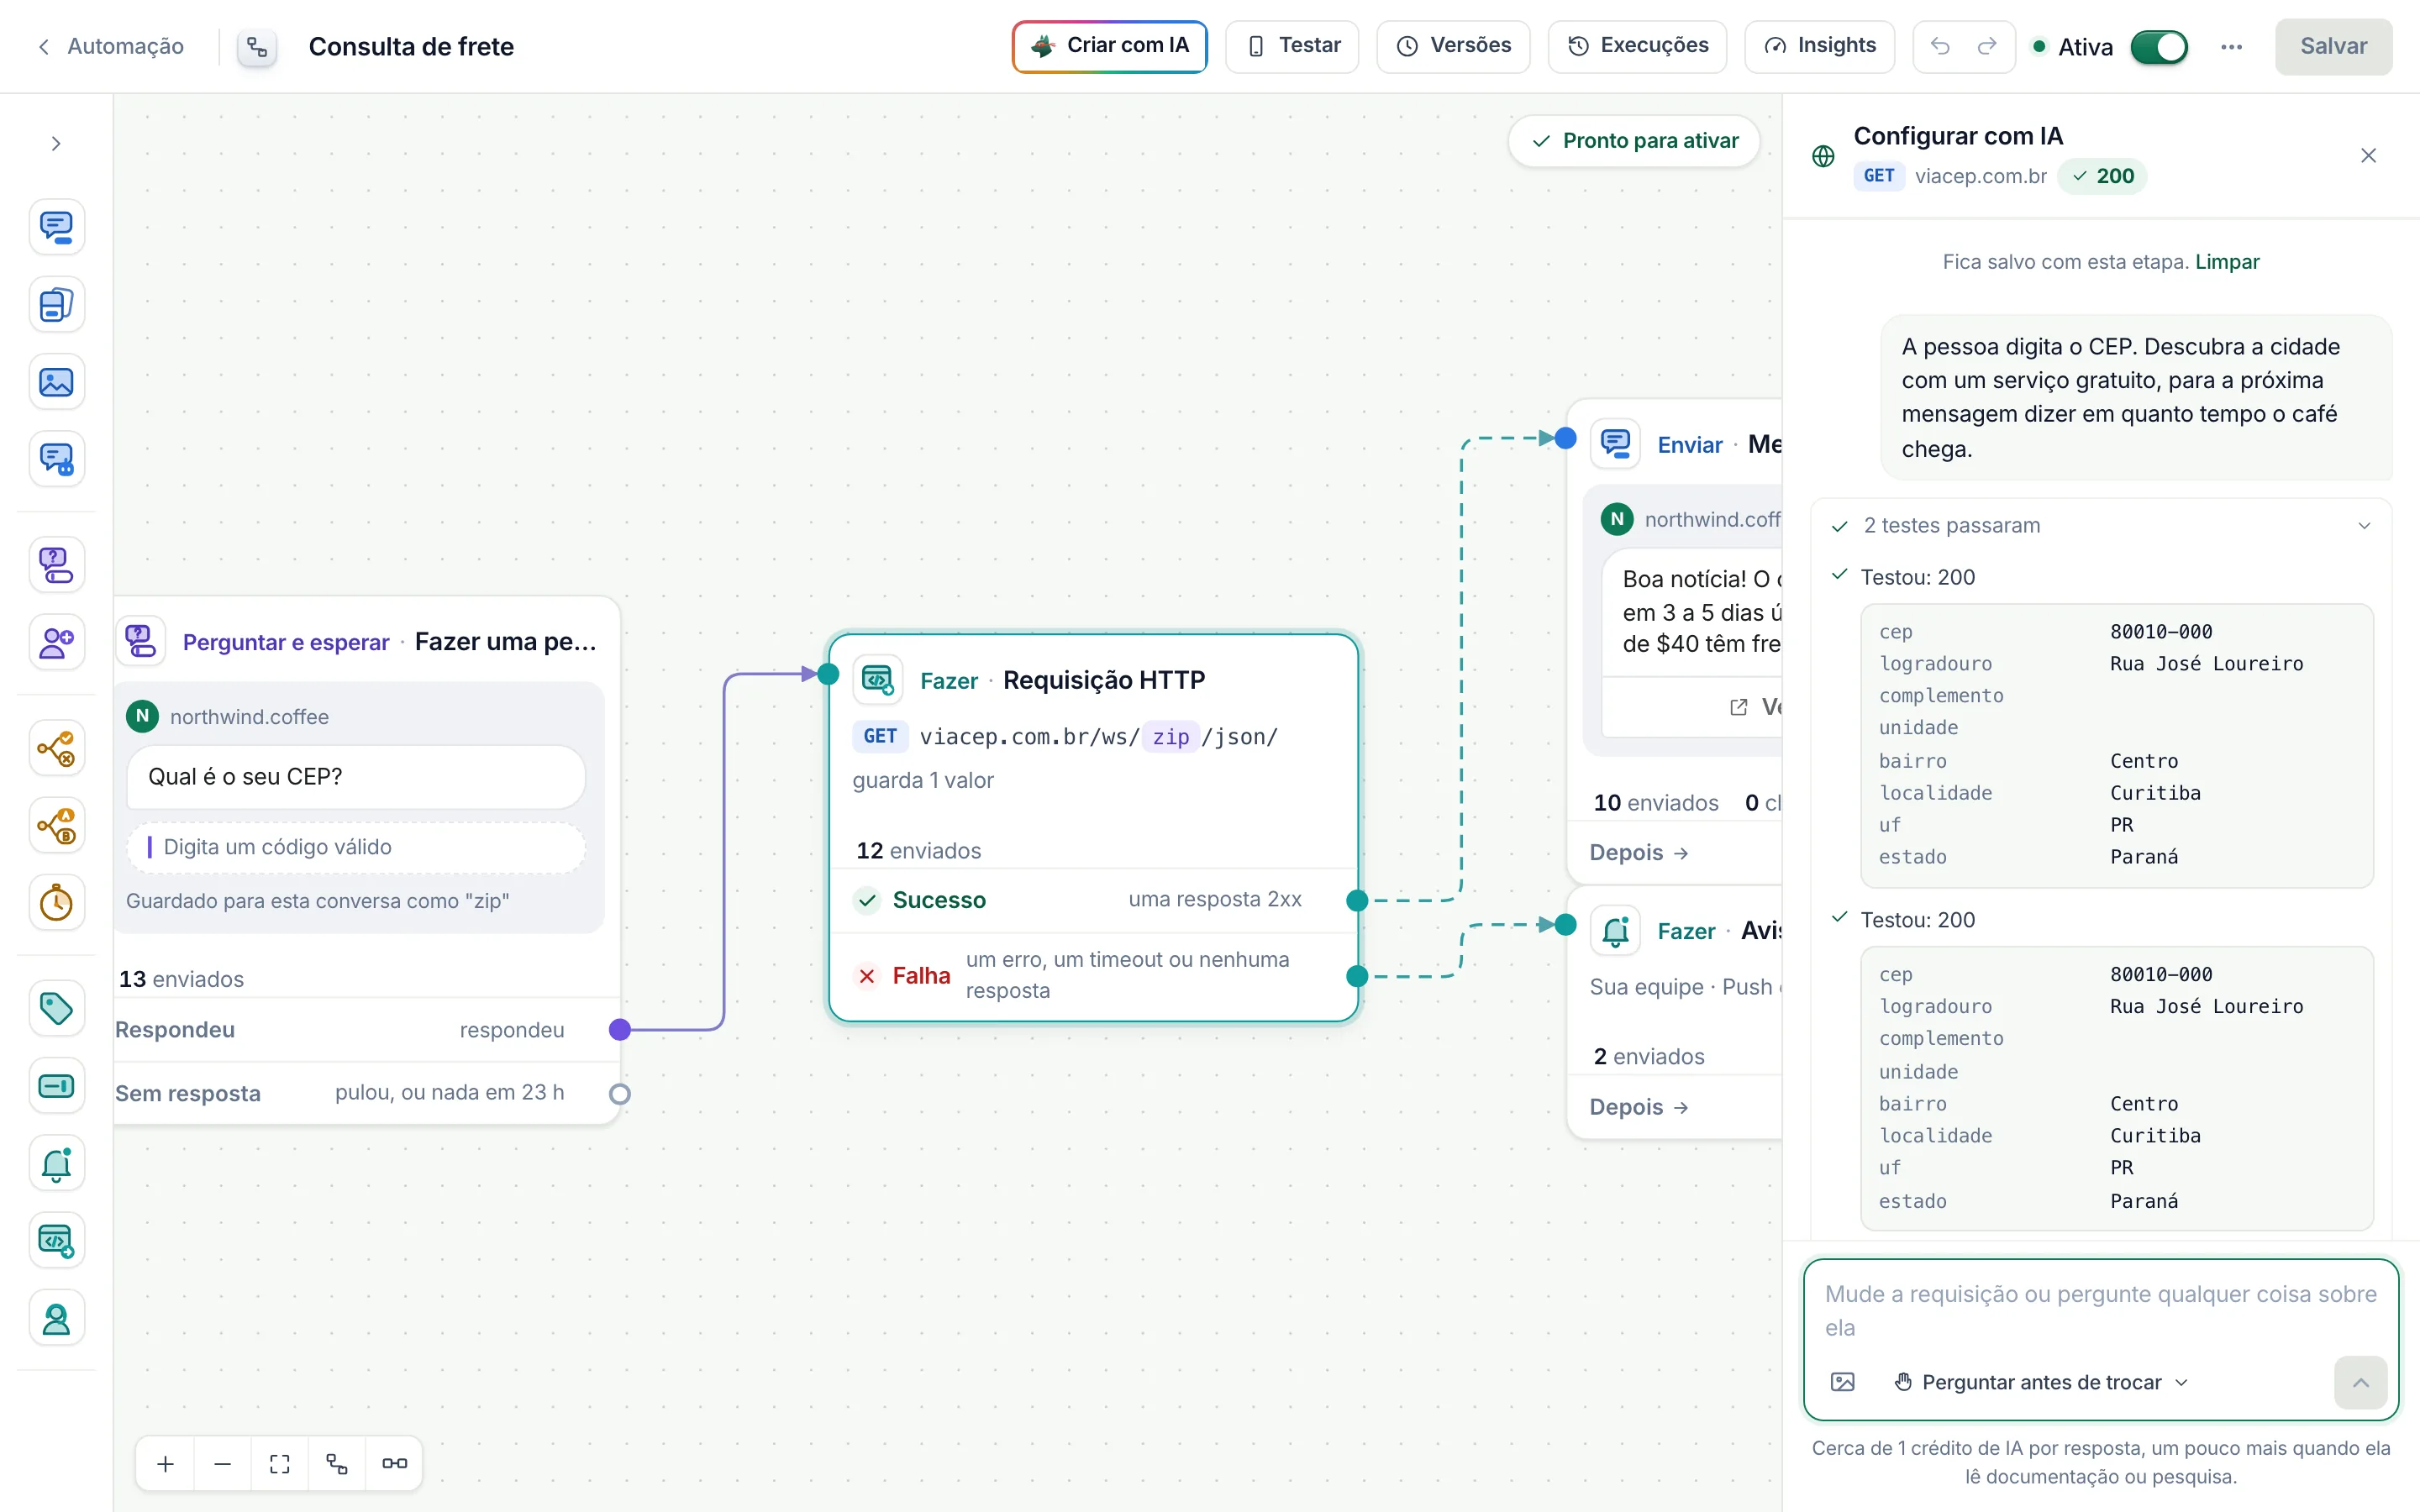Click 'Qual é o seu CEP?' message bubble

(356, 777)
